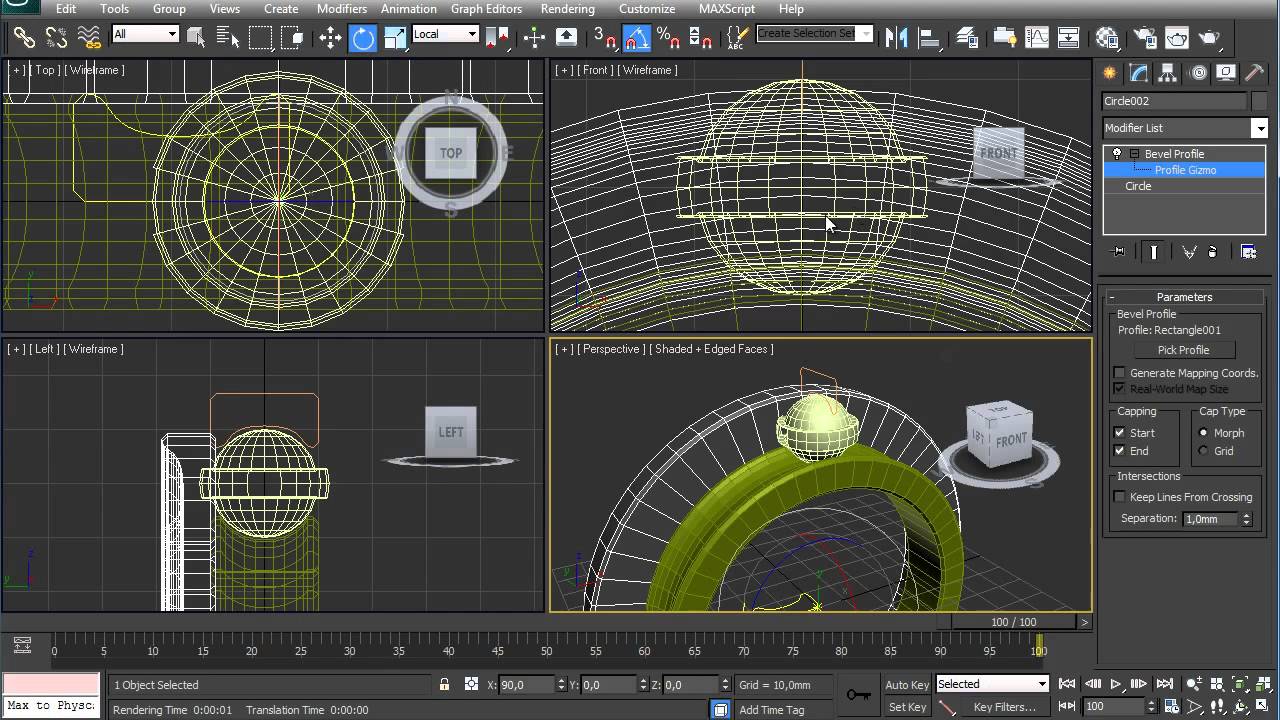
Task: Toggle Bevel Profile lightbulb on/off
Action: 1117,154
